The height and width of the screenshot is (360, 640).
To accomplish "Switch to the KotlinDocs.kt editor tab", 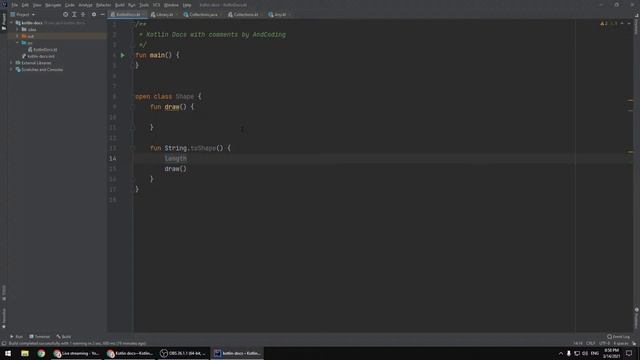I will point(127,15).
